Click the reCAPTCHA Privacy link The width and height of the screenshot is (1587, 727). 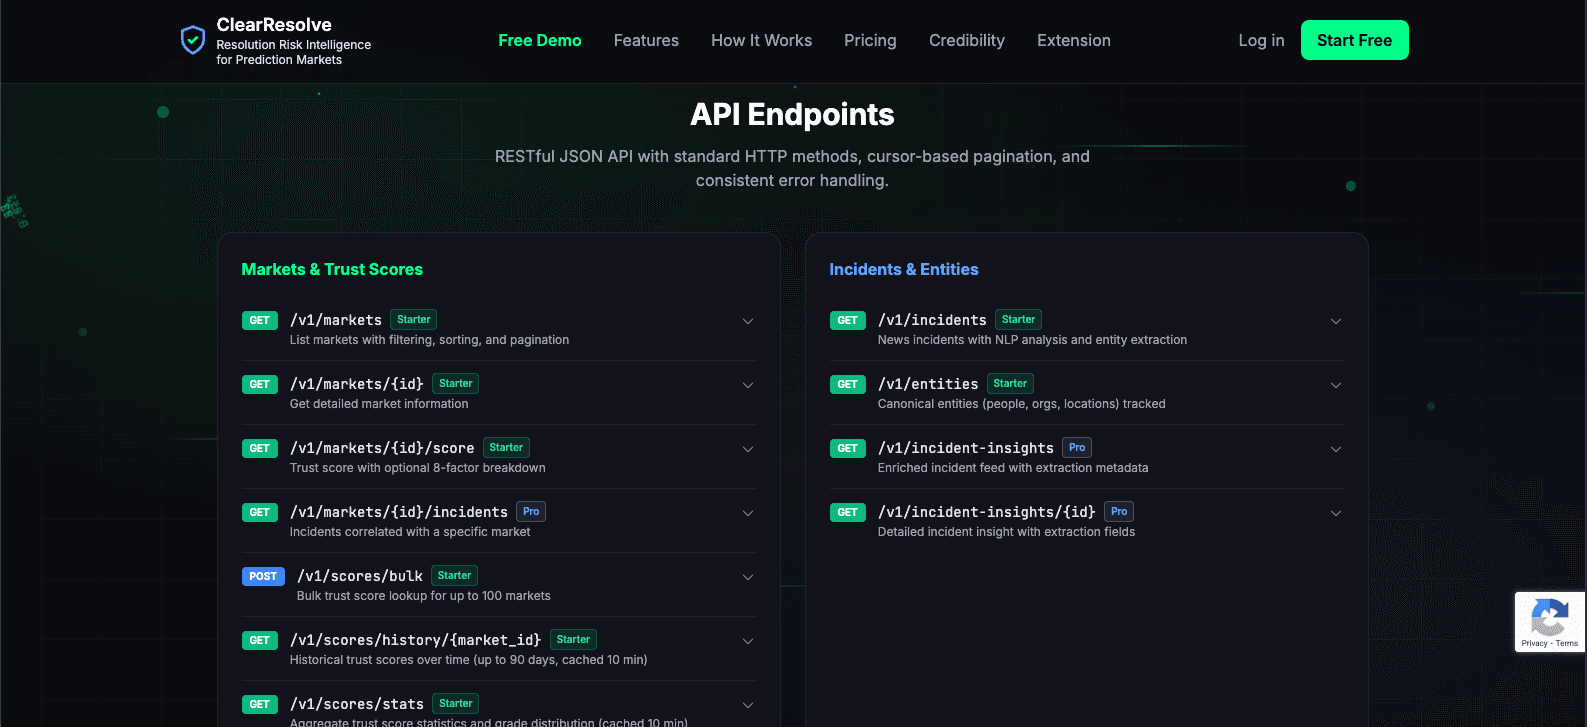tap(1534, 643)
